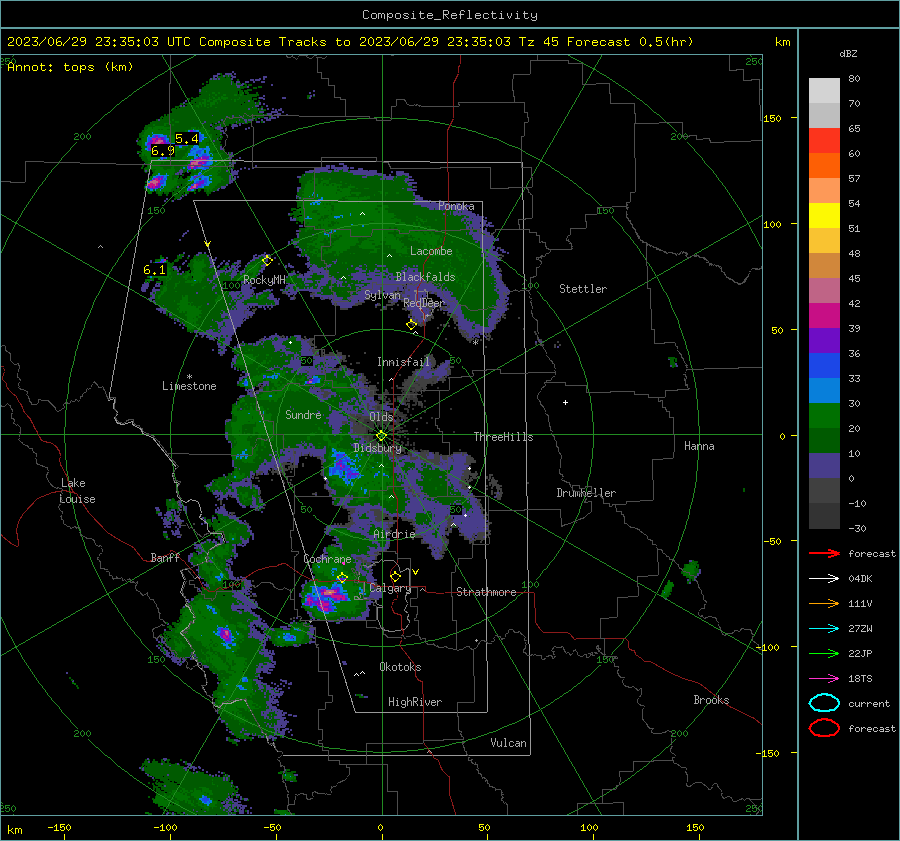Click the Lacombe city label
Viewport: 900px width, 841px height.
pos(431,251)
